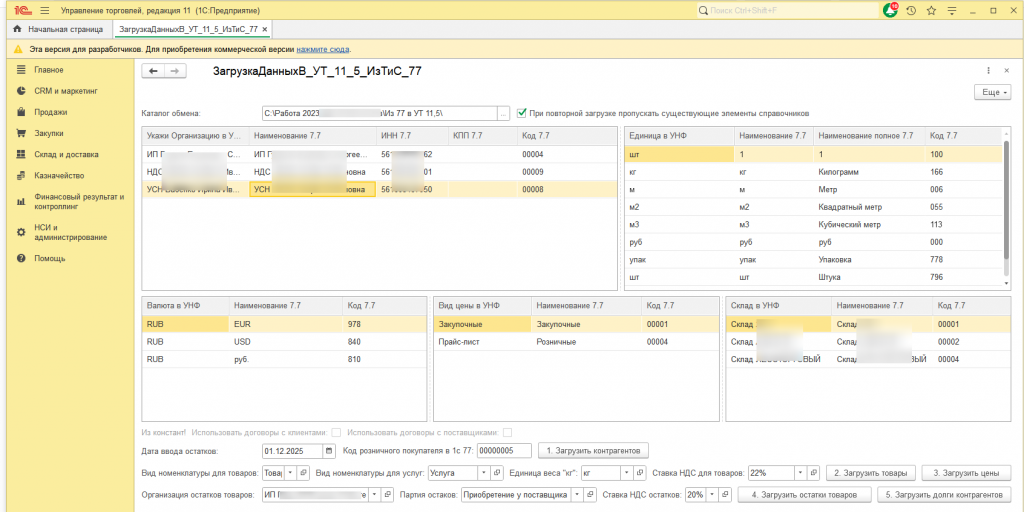Click '1. Загрузить контрагентов' button
The width and height of the screenshot is (1024, 512).
(594, 451)
